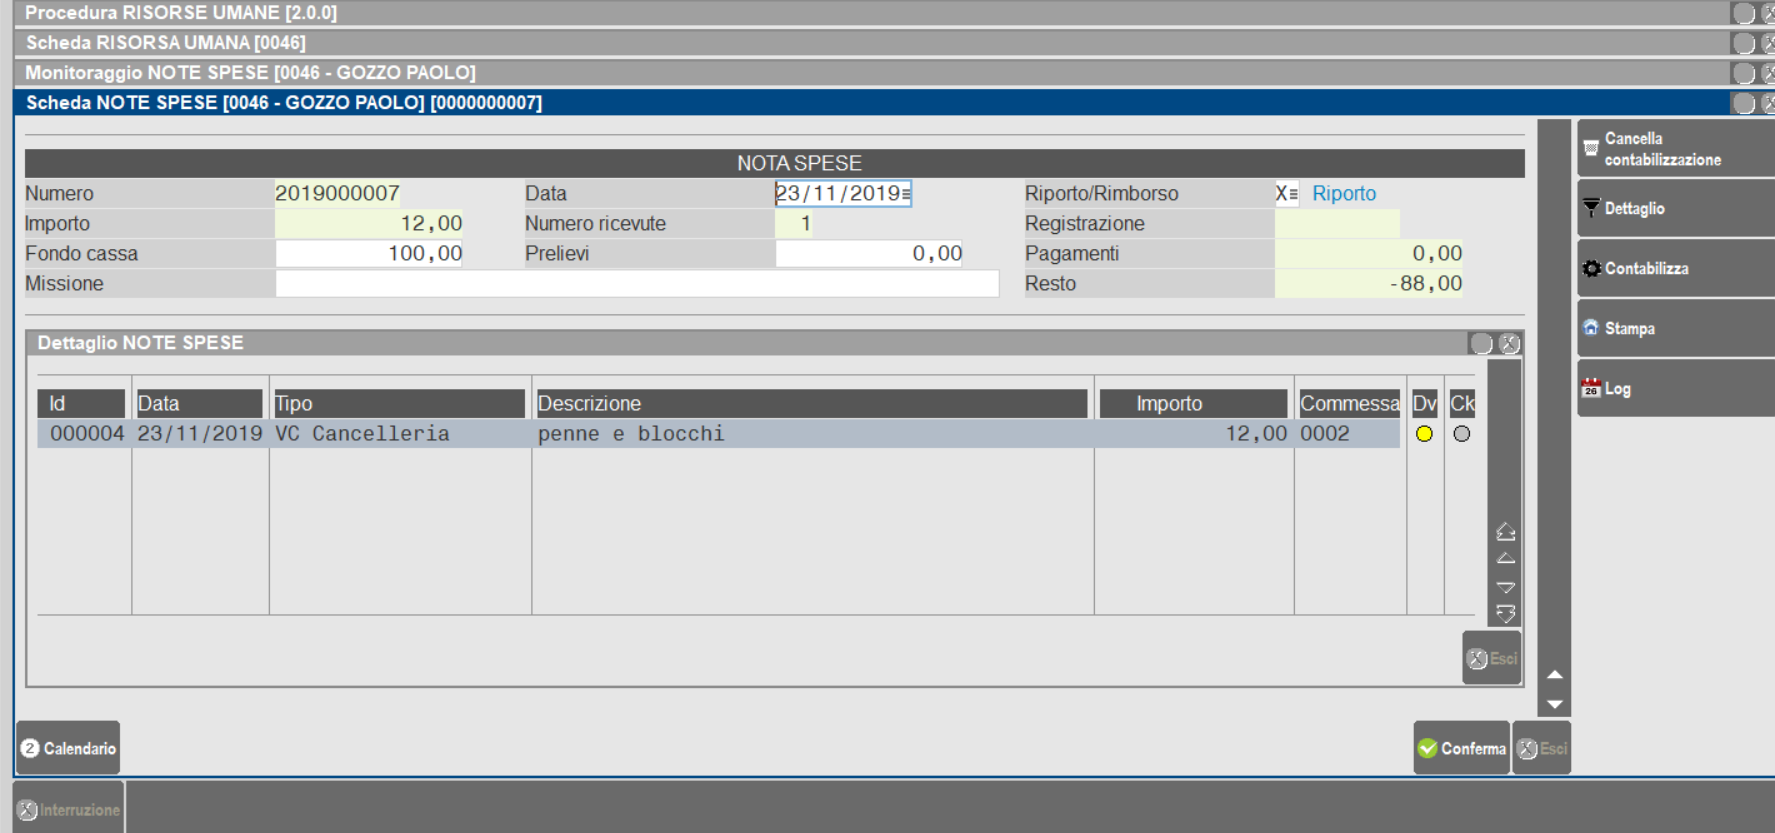The image size is (1775, 833).
Task: Toggle the yellow Dv indicator on row 000004
Action: (x=1424, y=434)
